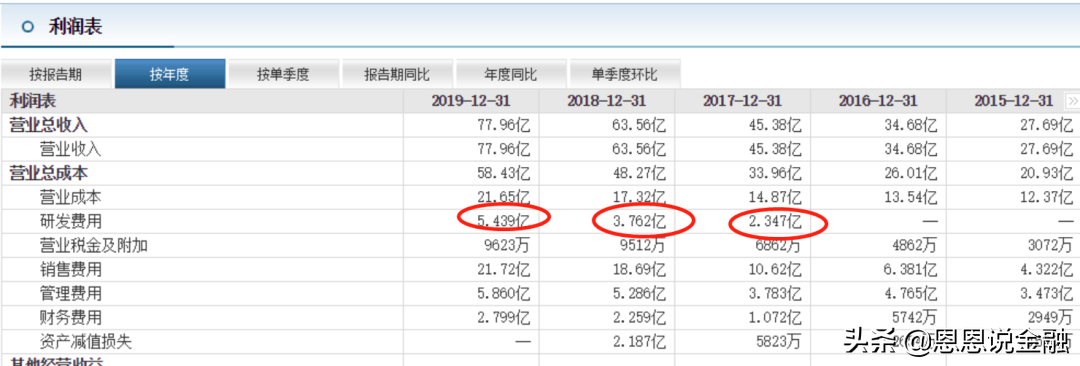Image resolution: width=1080 pixels, height=366 pixels.
Task: Click 2018 营业成本 value 17.32亿
Action: 640,197
